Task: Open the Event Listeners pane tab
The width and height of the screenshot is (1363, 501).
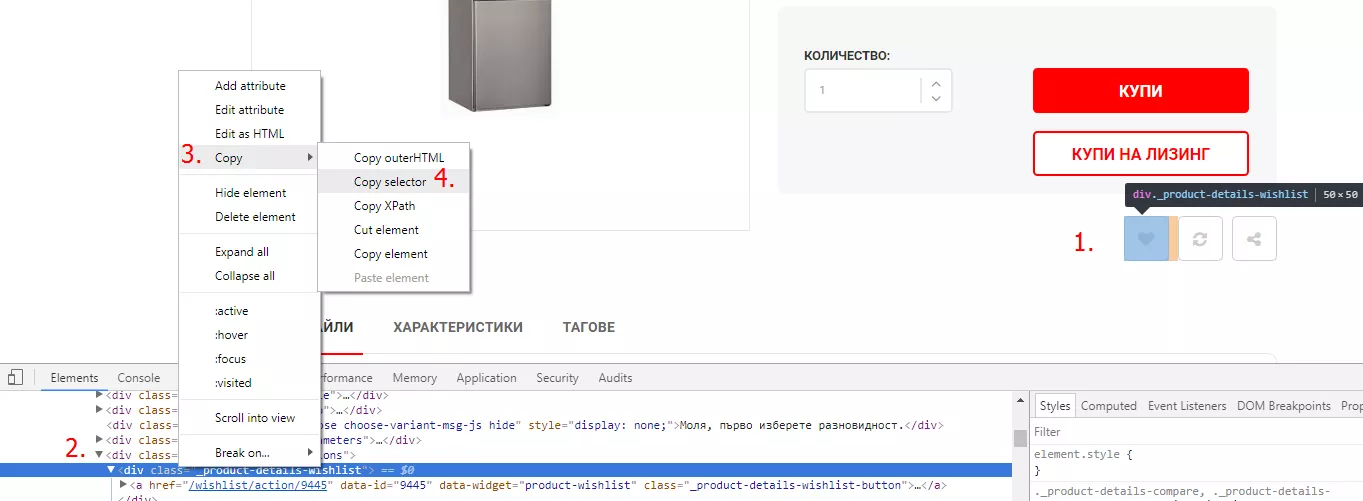Action: pos(1187,406)
